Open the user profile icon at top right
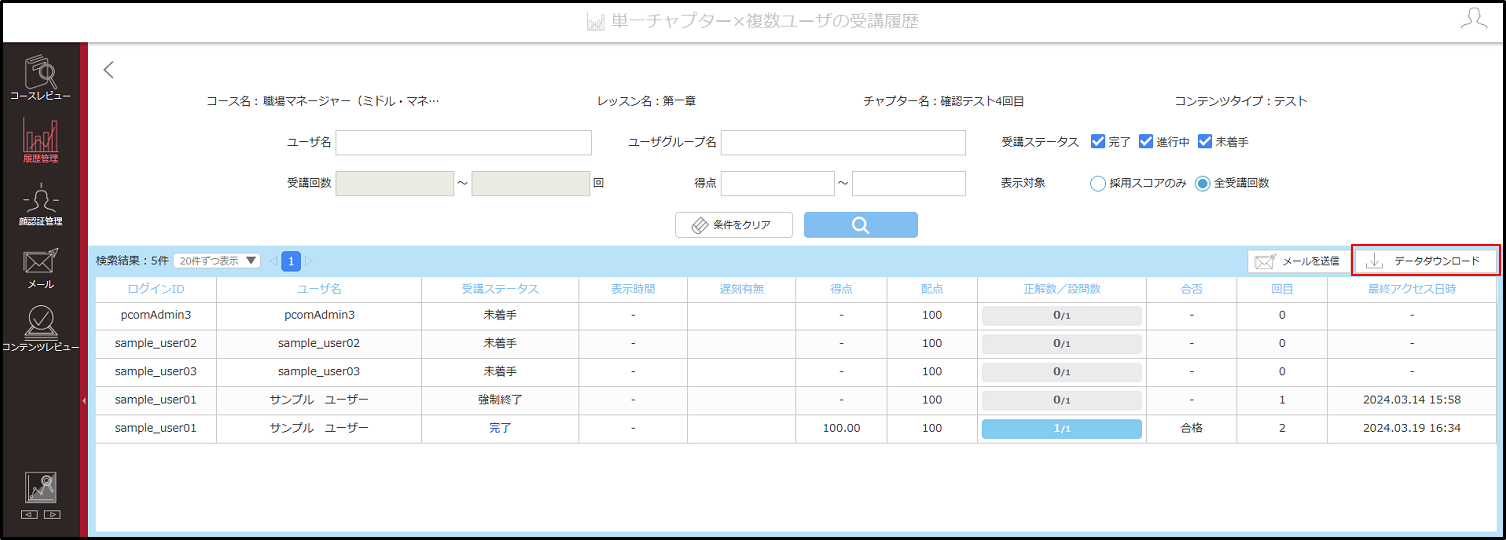Viewport: 1506px width, 540px height. click(1473, 18)
